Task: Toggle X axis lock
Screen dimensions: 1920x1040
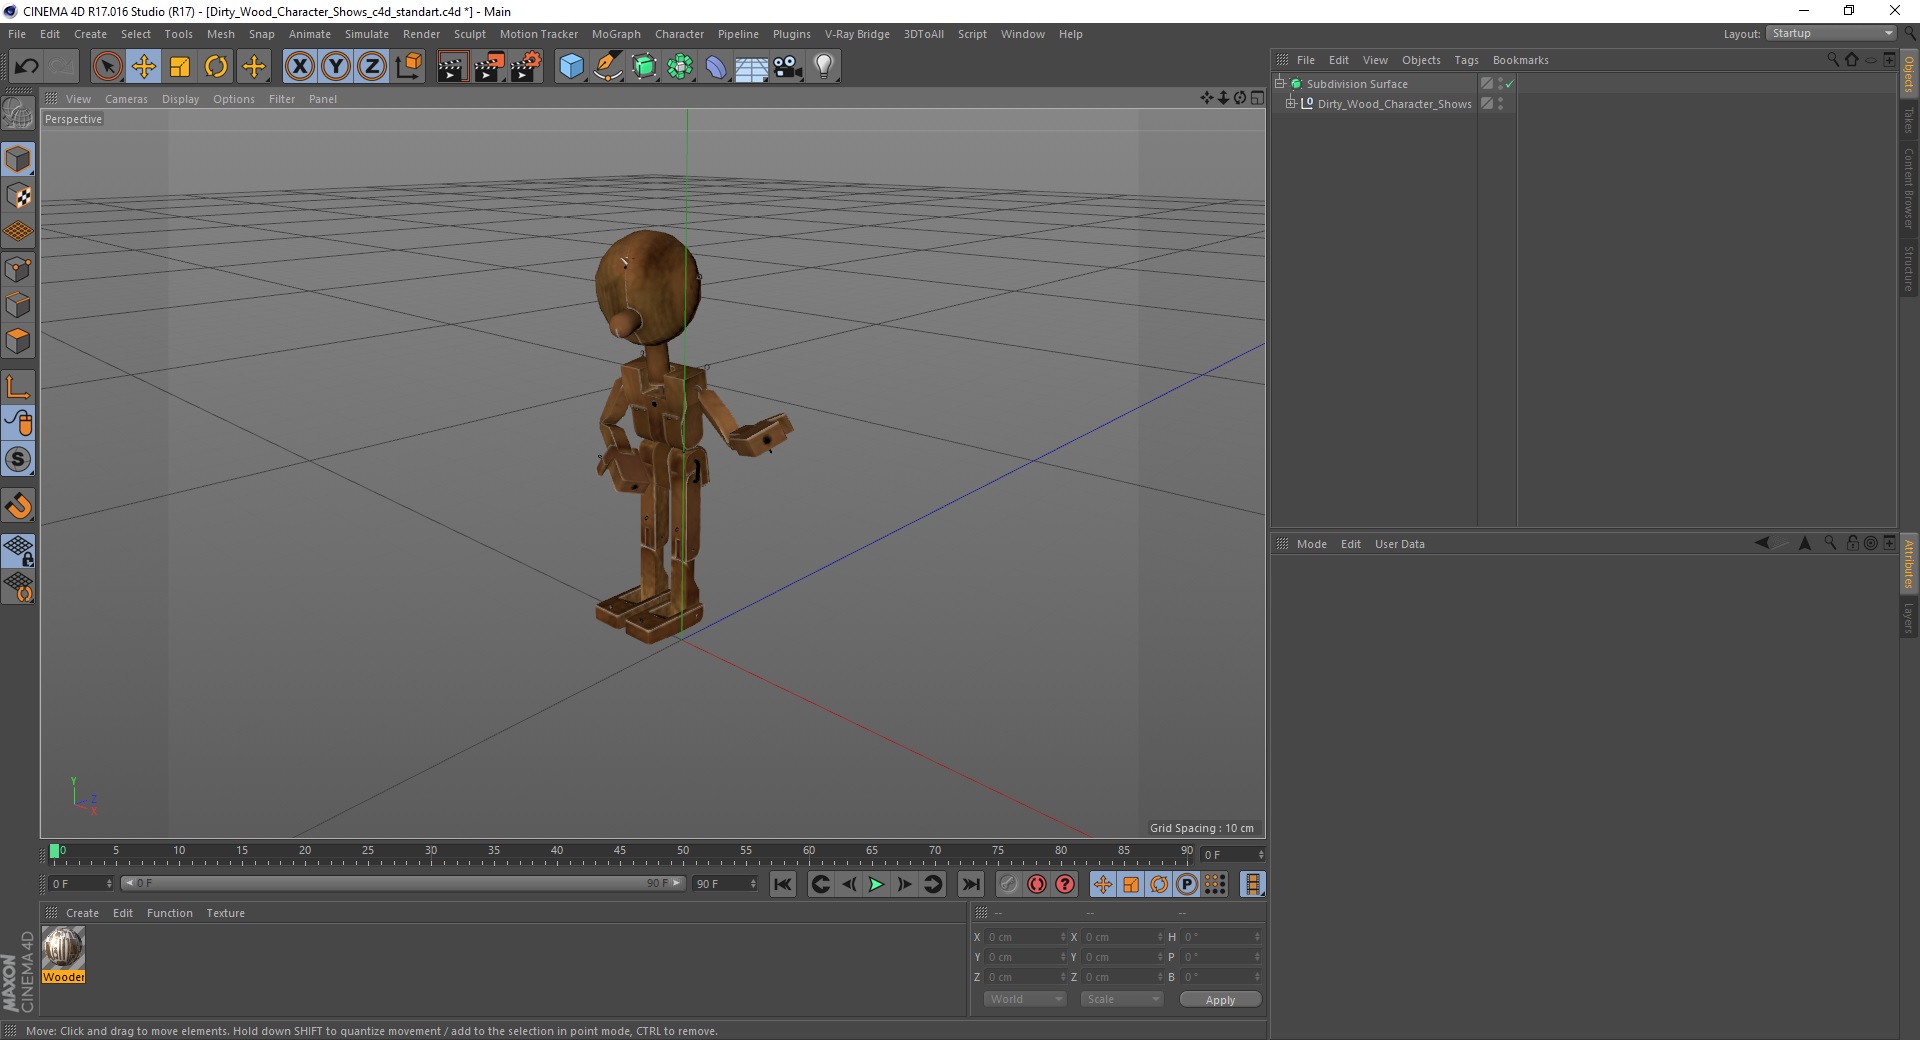Action: point(300,67)
